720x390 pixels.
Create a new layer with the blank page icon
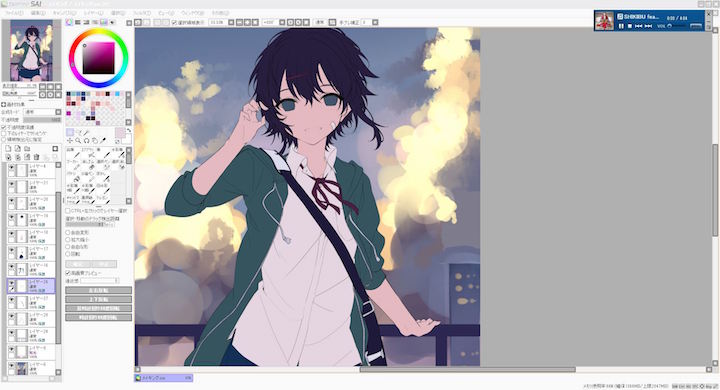(x=8, y=149)
